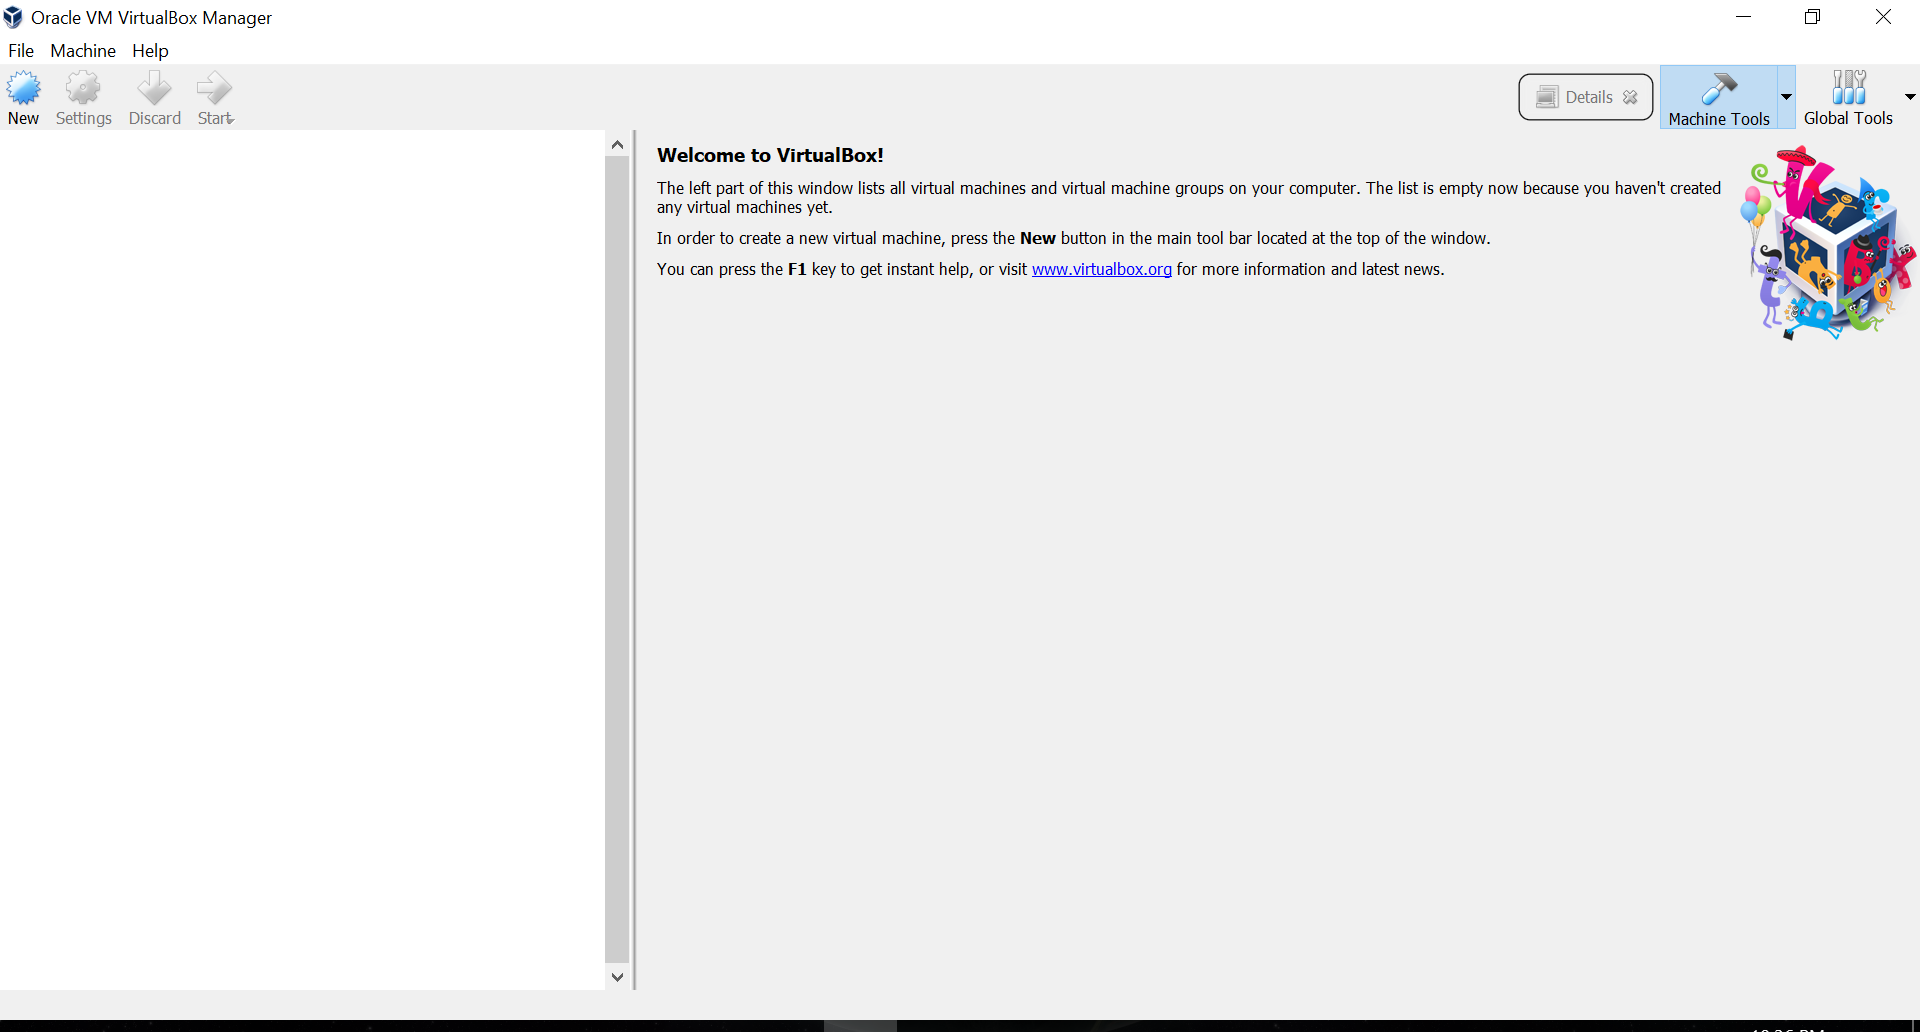Expand the Global Tools dropdown arrow
The height and width of the screenshot is (1032, 1920).
1909,97
